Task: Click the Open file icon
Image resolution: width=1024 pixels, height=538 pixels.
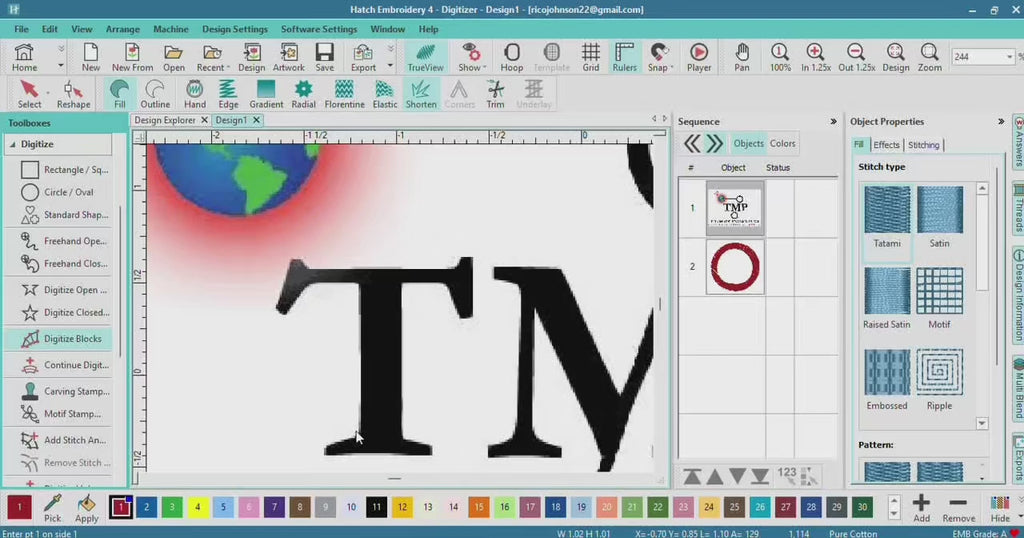Action: (174, 57)
